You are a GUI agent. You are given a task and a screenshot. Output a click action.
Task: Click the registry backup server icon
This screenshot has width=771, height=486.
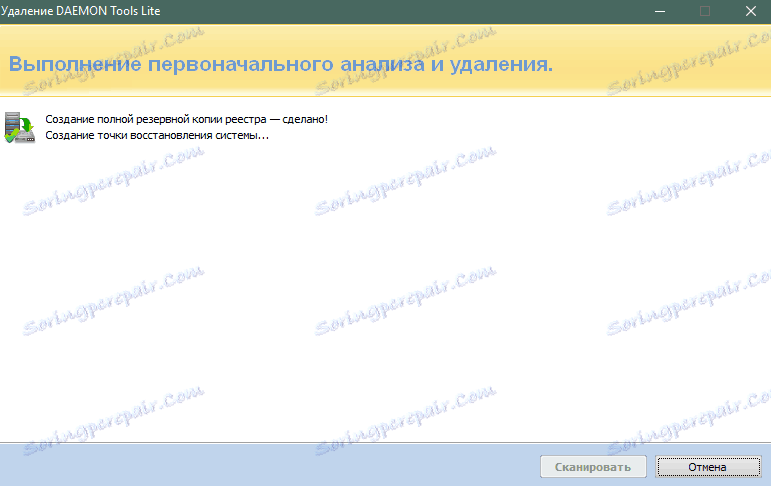click(20, 127)
